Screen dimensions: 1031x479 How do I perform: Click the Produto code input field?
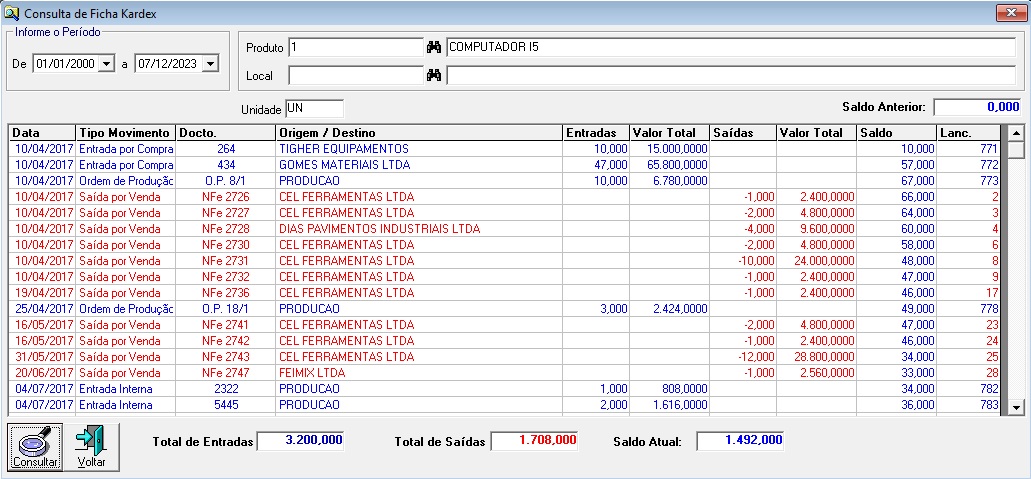[x=356, y=47]
